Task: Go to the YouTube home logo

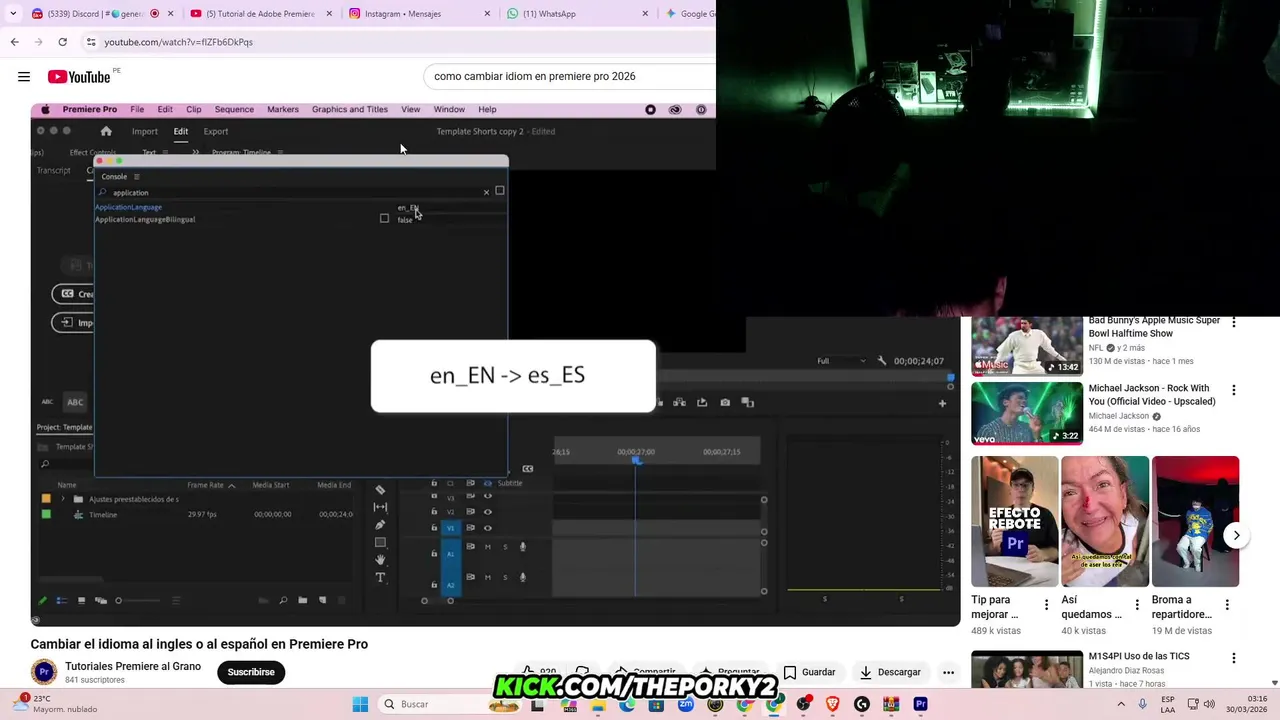Action: 79,77
